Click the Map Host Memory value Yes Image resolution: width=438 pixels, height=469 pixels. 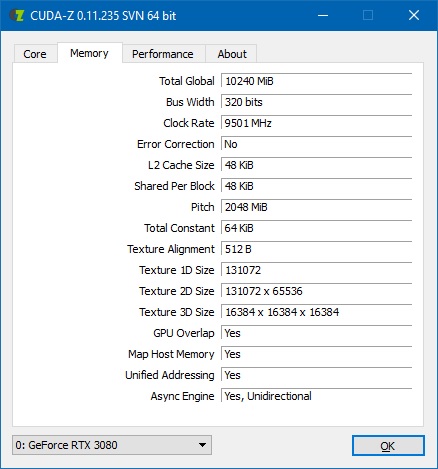click(317, 354)
